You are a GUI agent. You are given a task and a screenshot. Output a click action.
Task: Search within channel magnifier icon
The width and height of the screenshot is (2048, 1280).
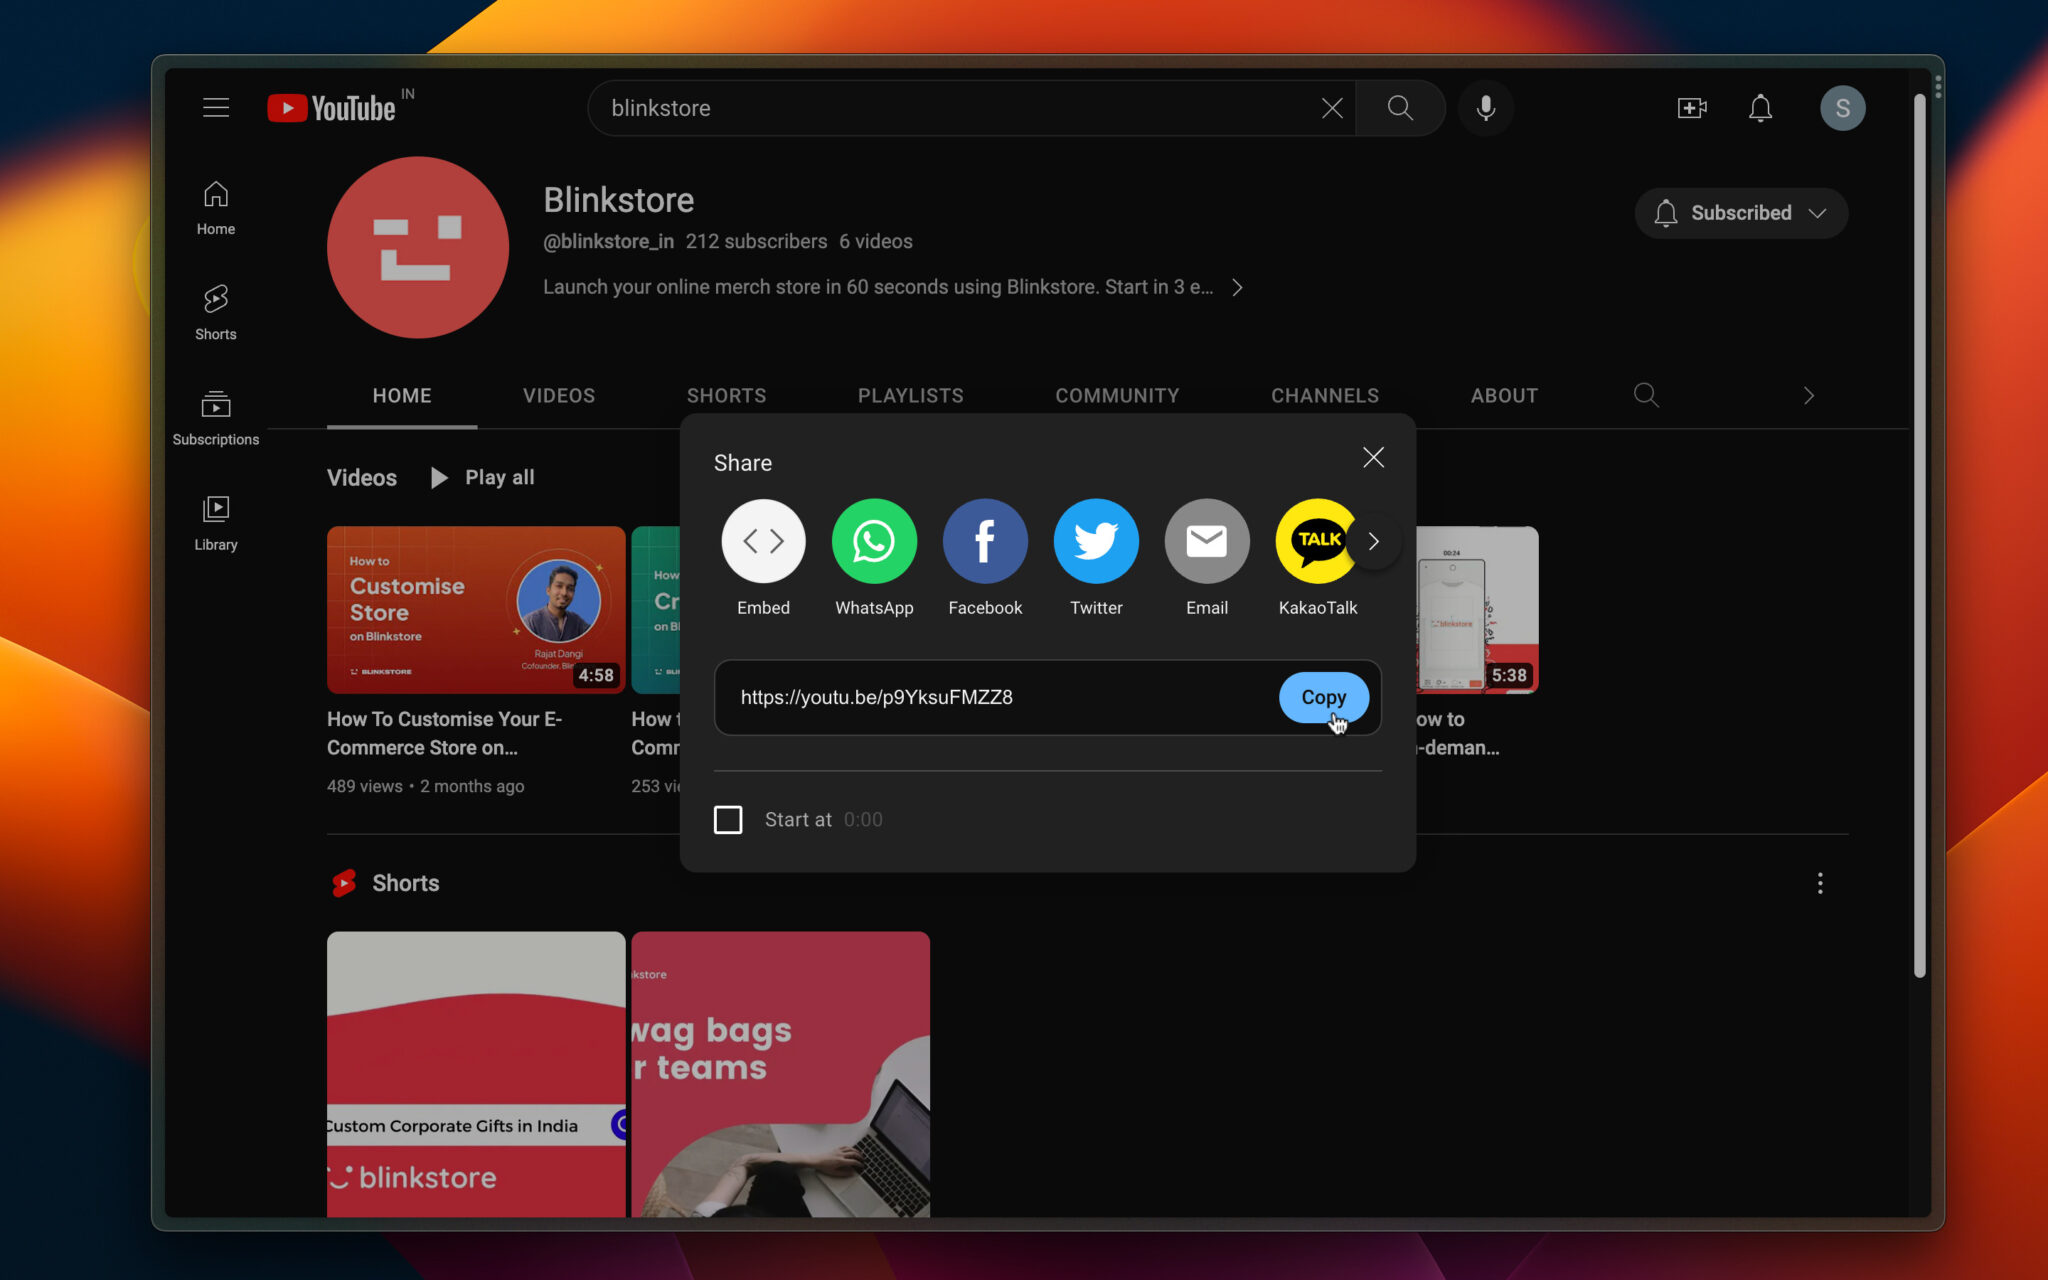(x=1646, y=395)
